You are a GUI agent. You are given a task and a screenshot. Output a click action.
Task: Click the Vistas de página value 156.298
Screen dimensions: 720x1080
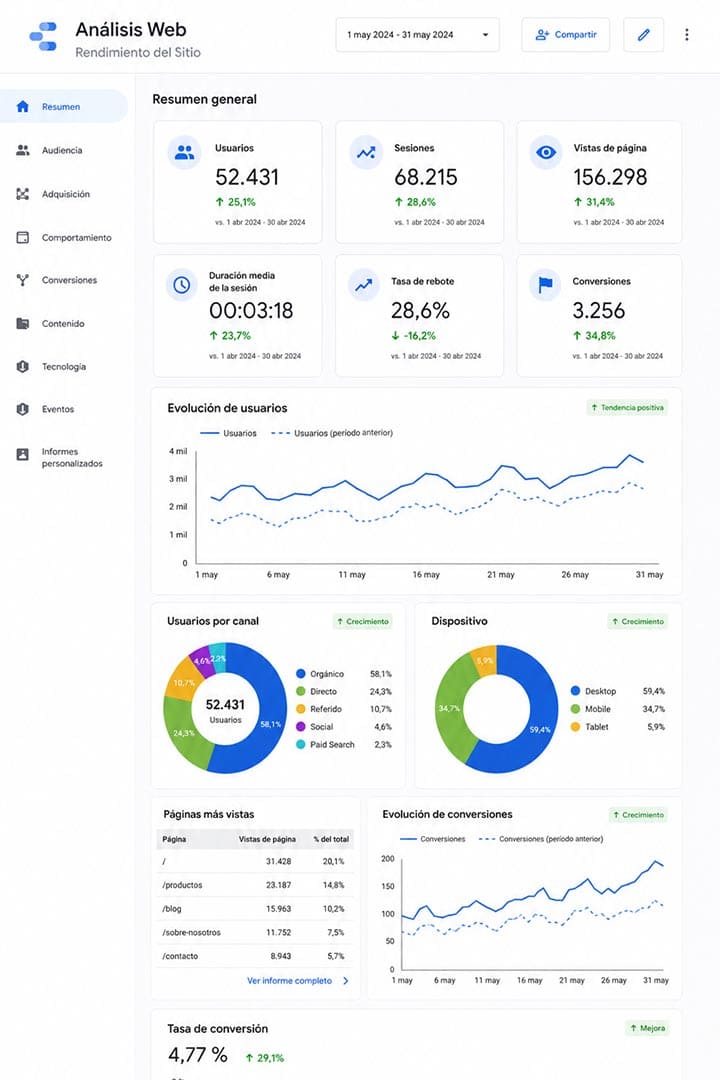tap(610, 177)
